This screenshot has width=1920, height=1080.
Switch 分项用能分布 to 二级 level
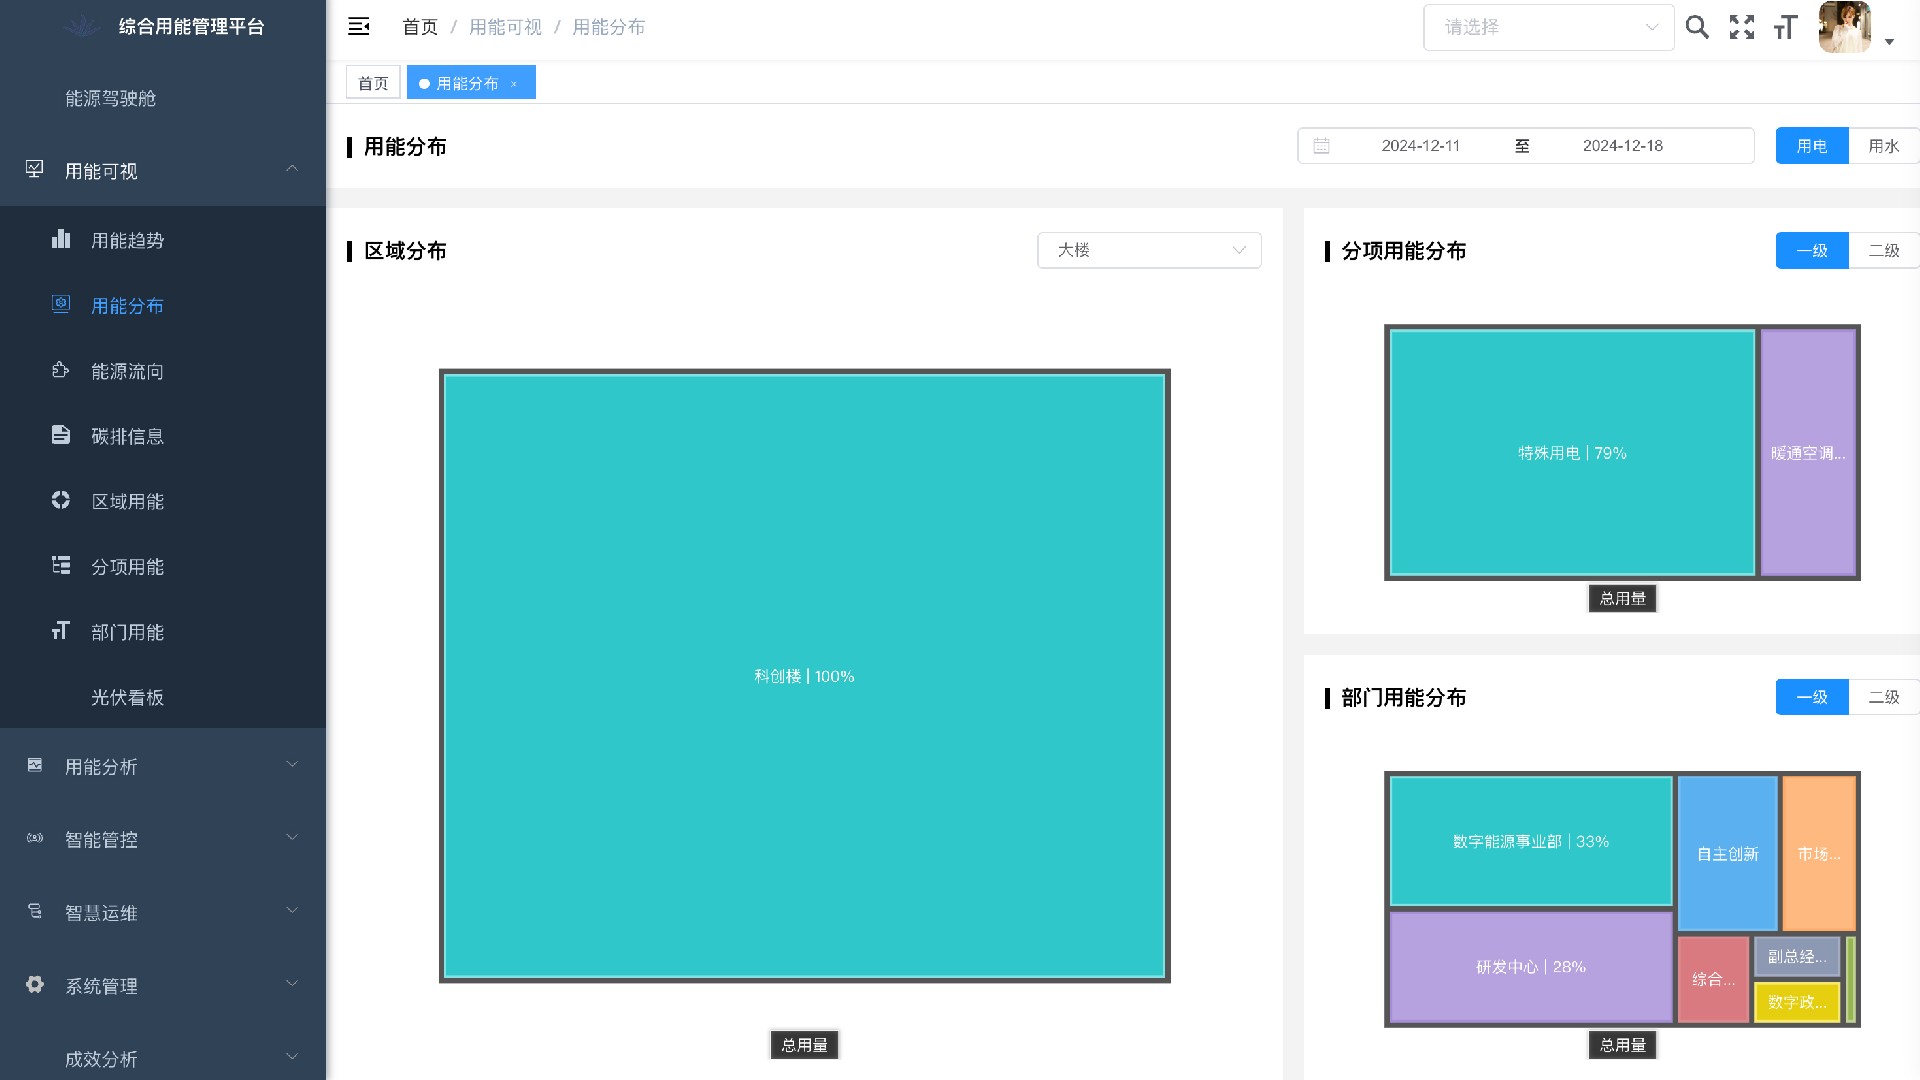coord(1883,251)
